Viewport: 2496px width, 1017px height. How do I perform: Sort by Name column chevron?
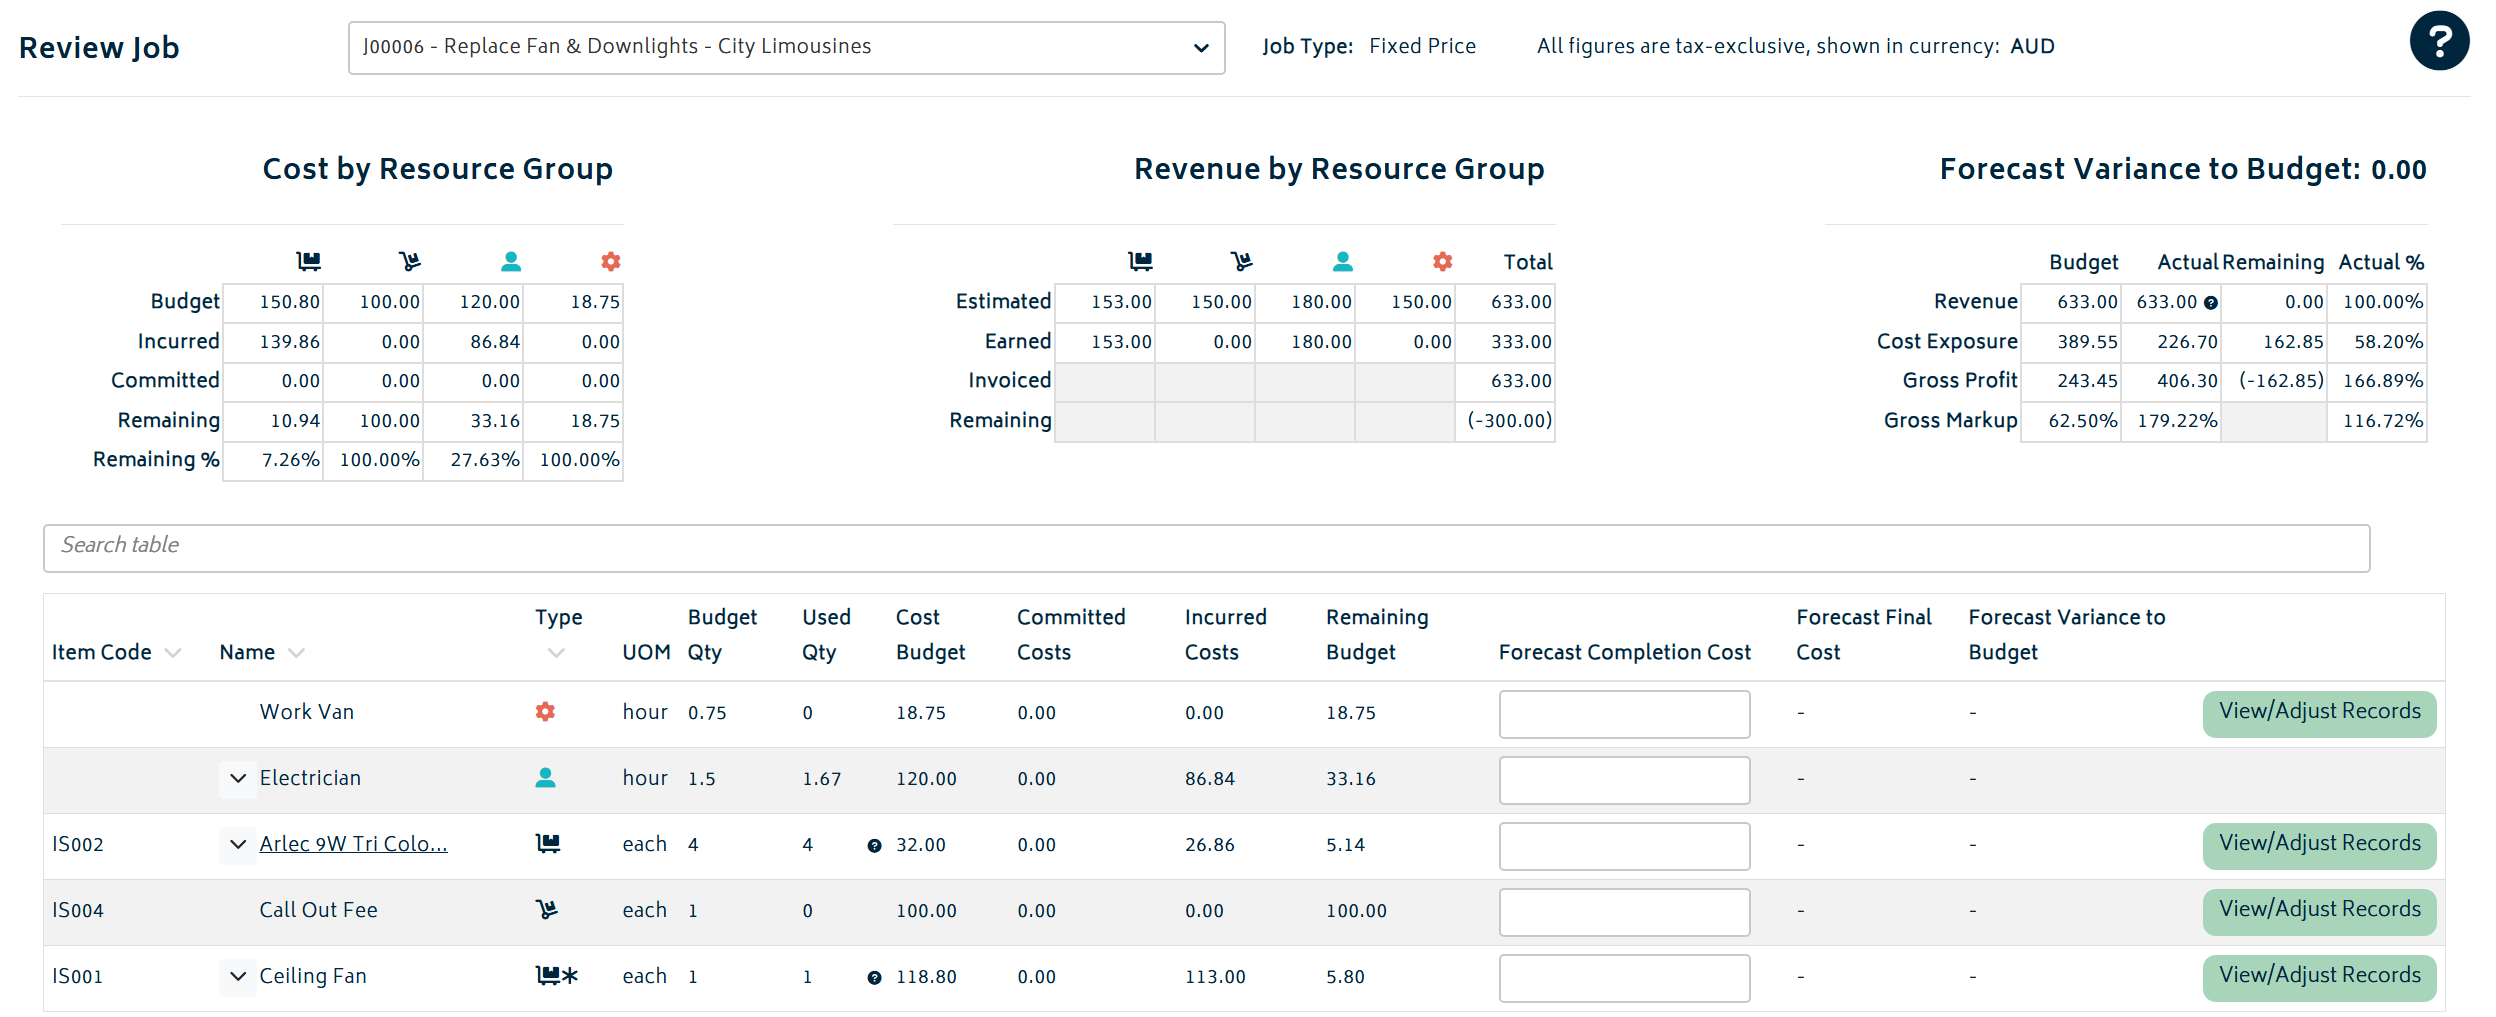[296, 653]
